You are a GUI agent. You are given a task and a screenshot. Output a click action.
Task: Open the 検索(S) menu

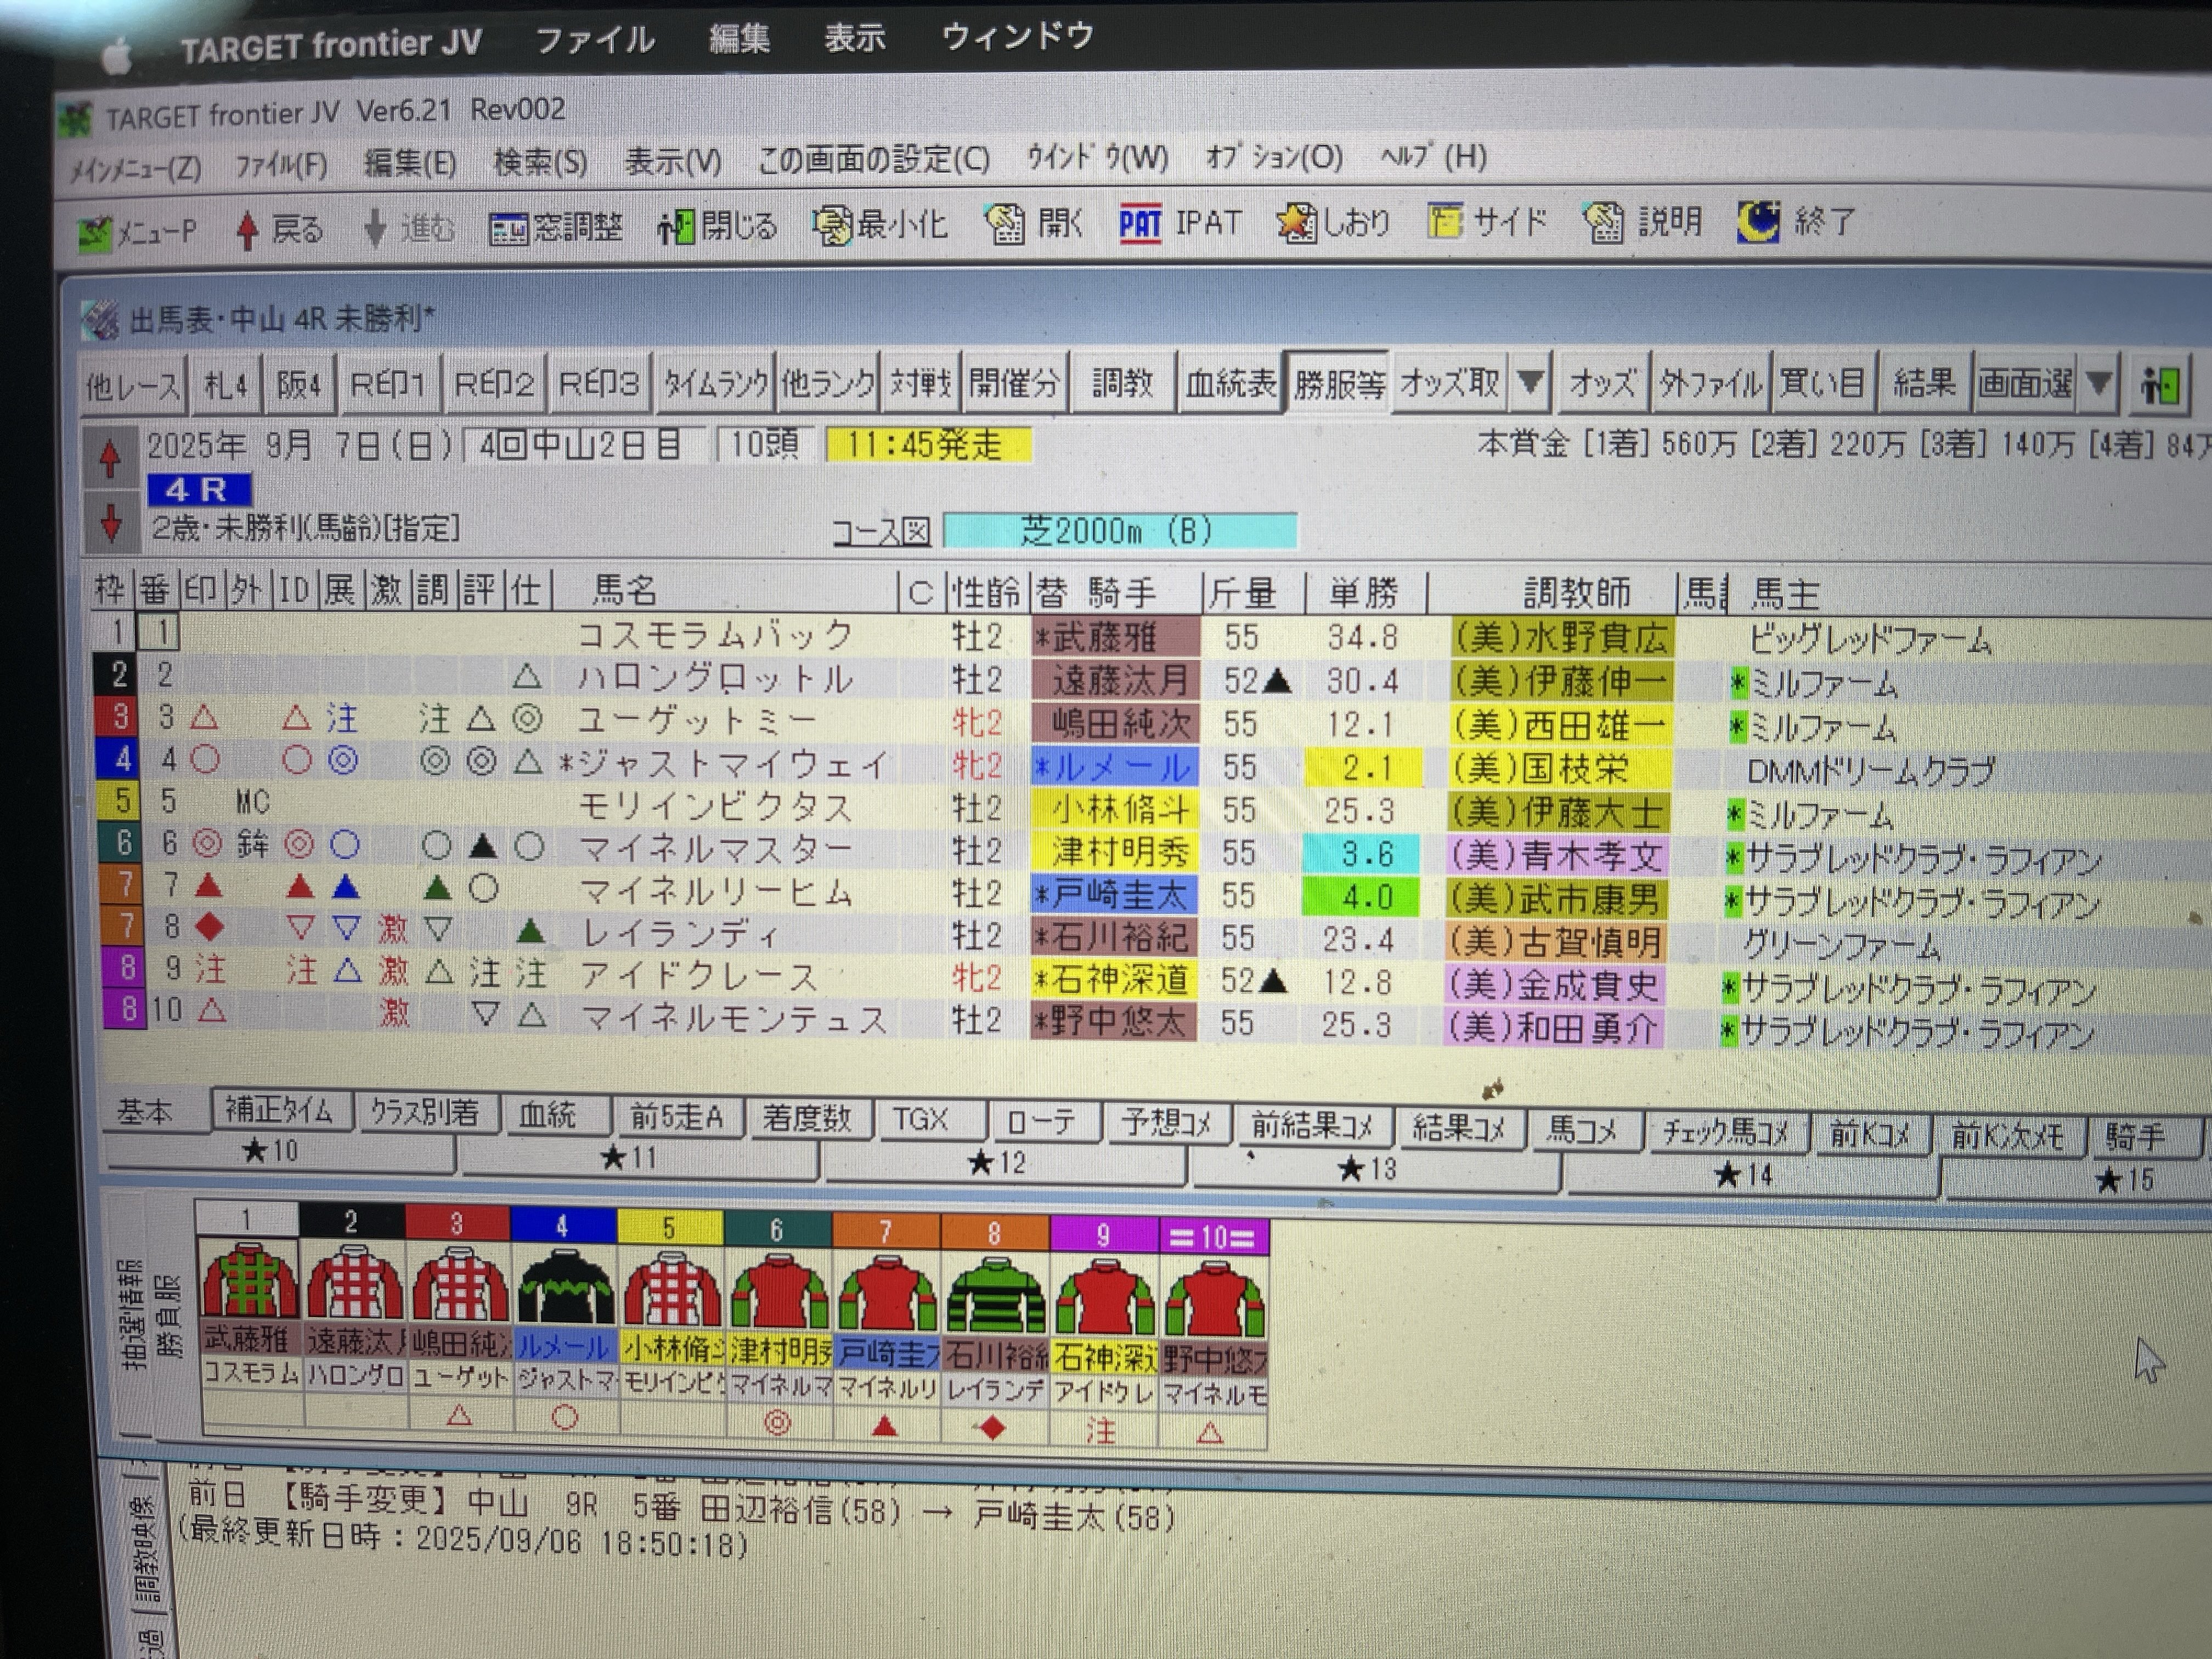point(540,162)
